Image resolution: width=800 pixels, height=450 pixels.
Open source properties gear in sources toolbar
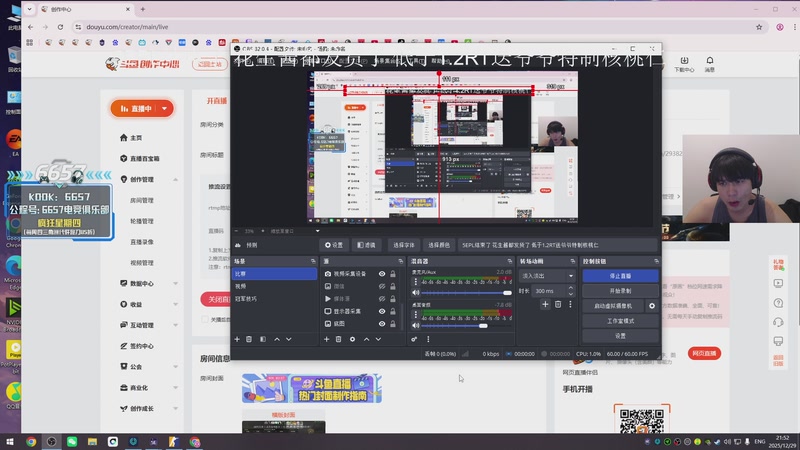pos(352,339)
